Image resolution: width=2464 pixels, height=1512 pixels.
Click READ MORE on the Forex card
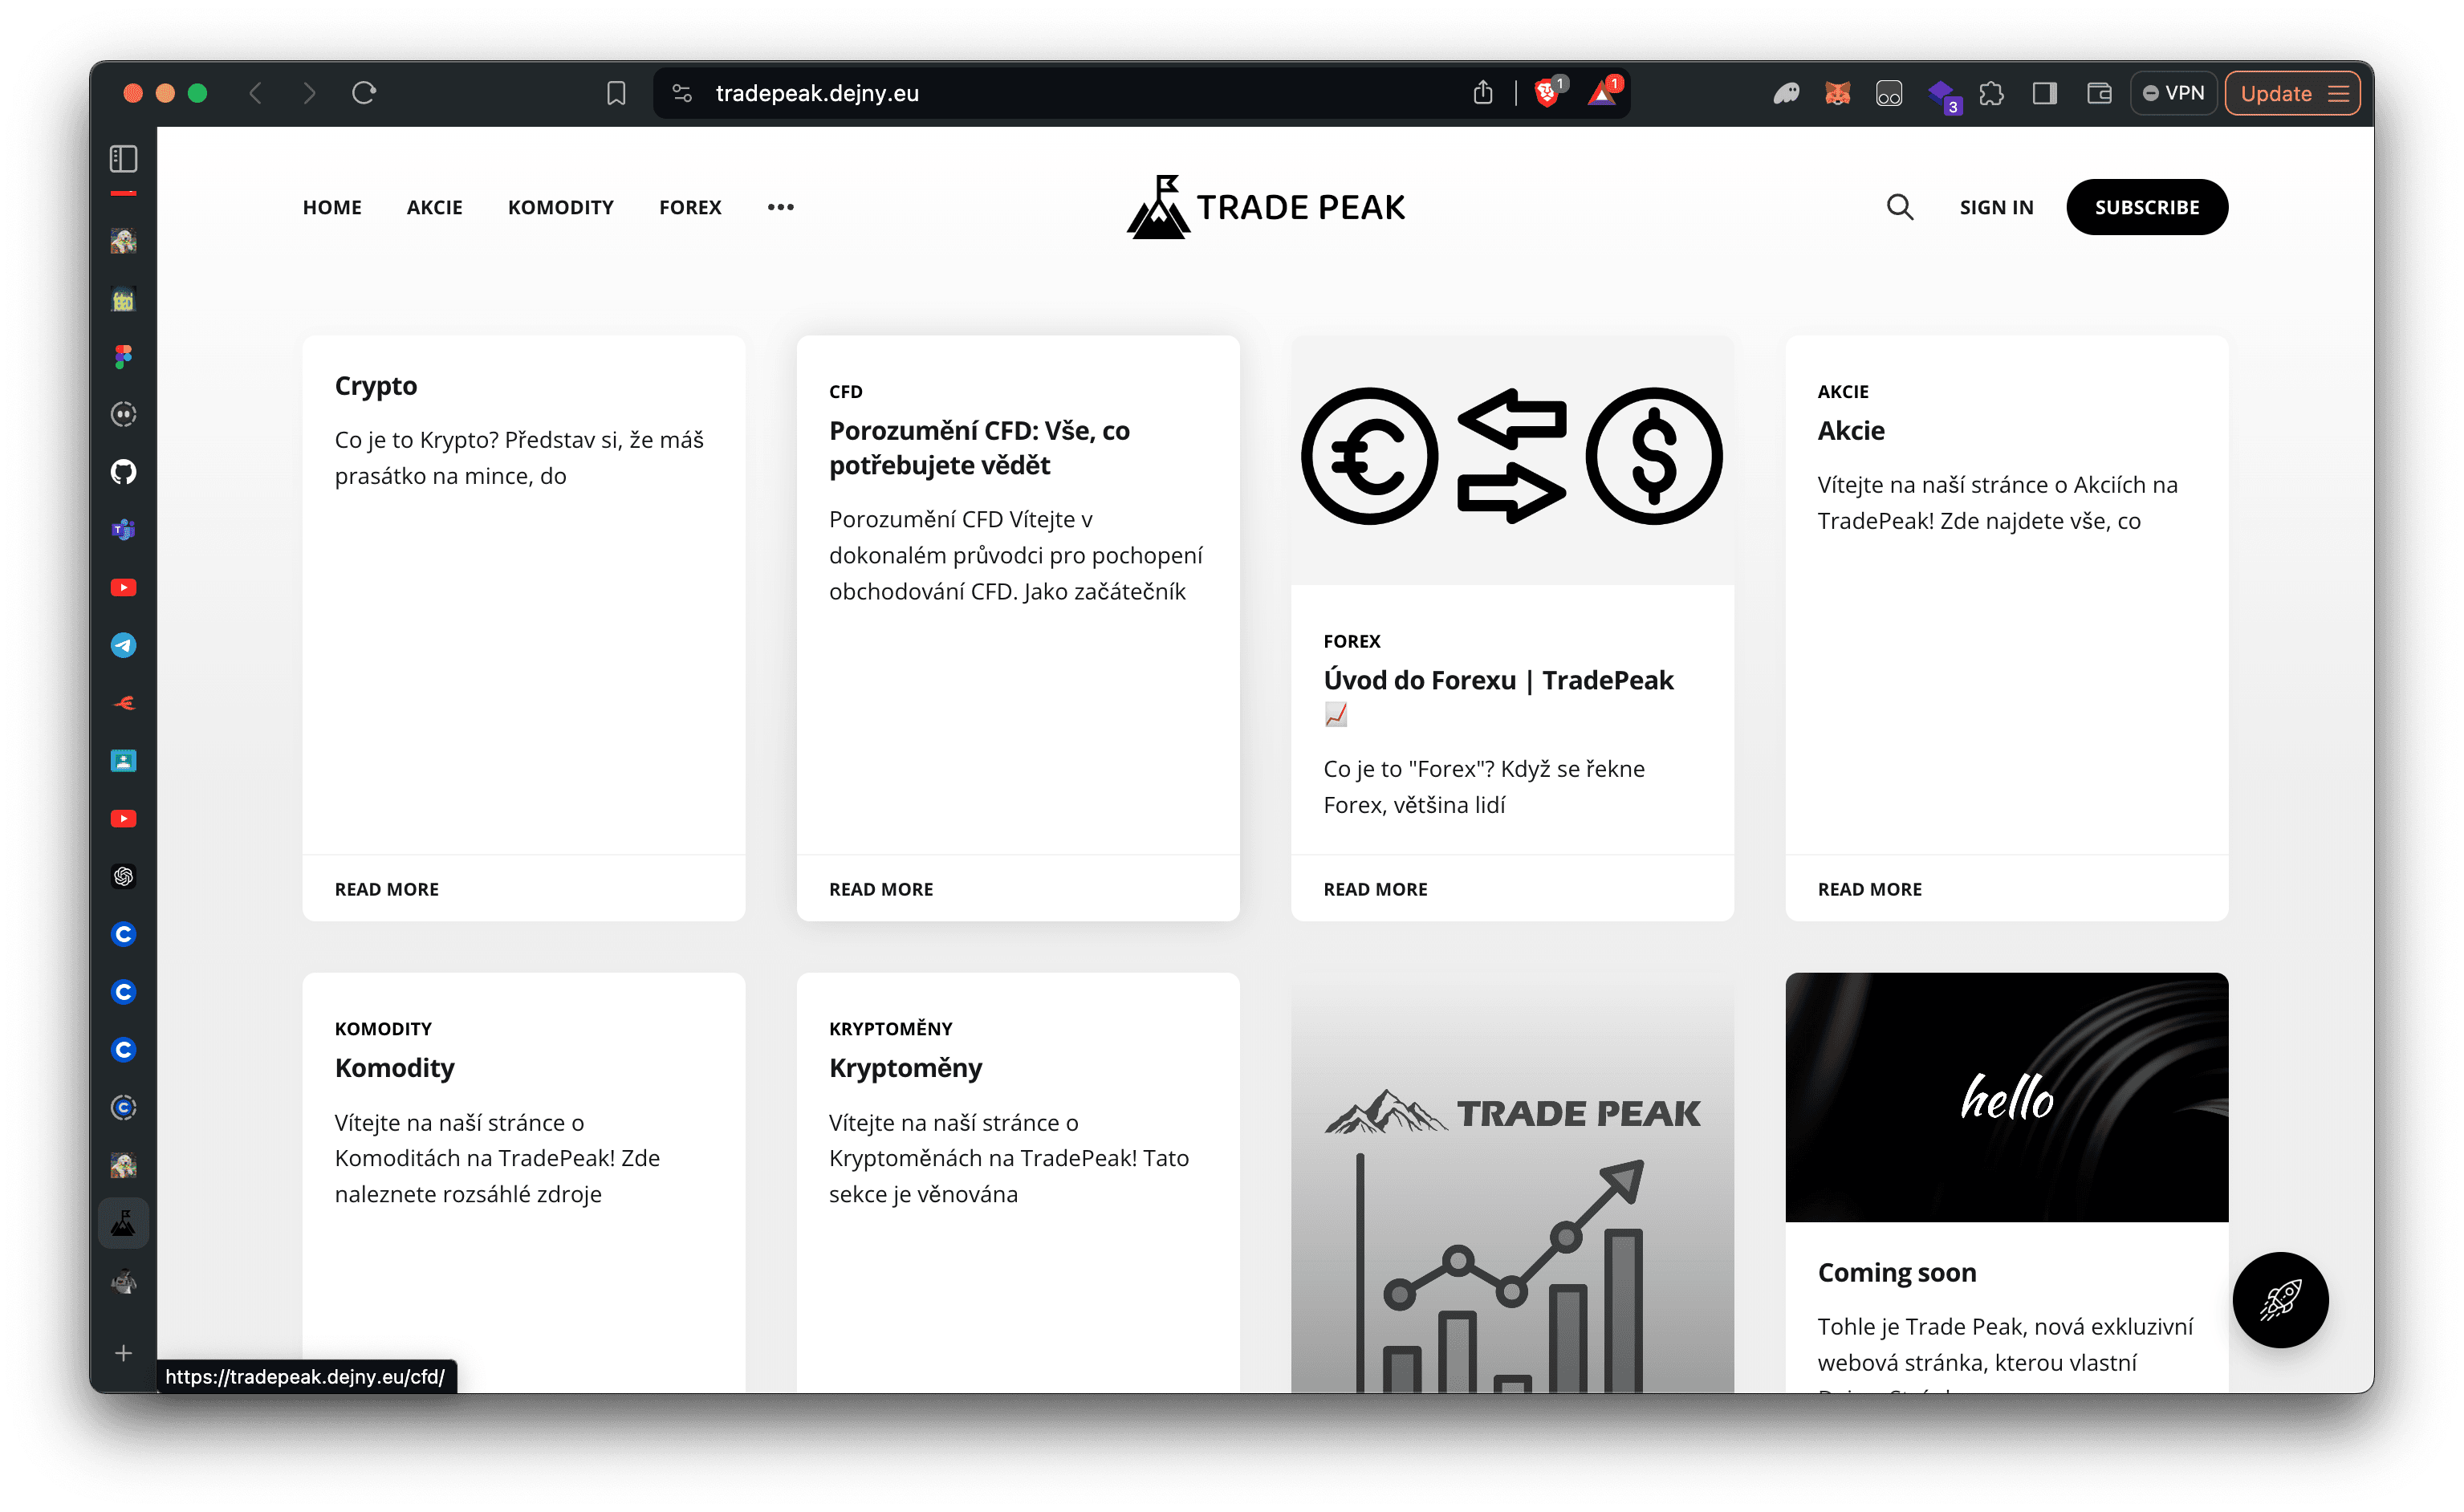[1375, 888]
